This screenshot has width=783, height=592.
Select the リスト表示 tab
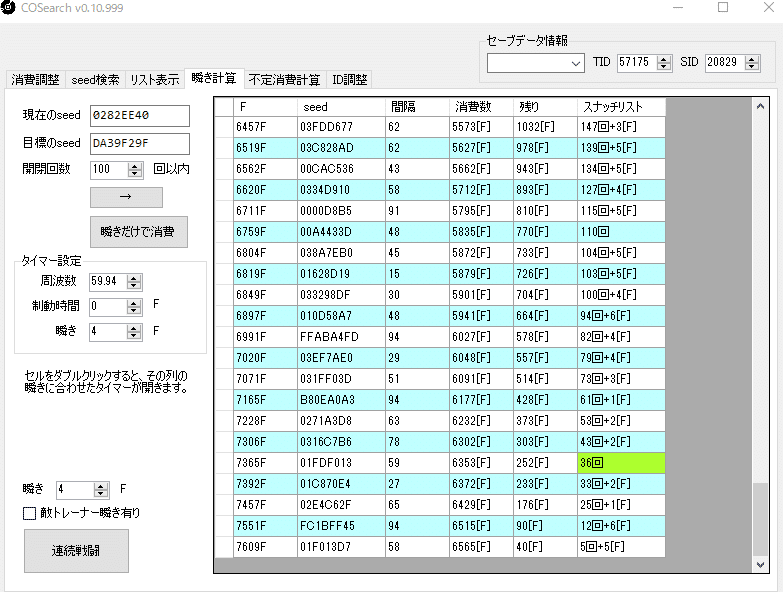(155, 80)
